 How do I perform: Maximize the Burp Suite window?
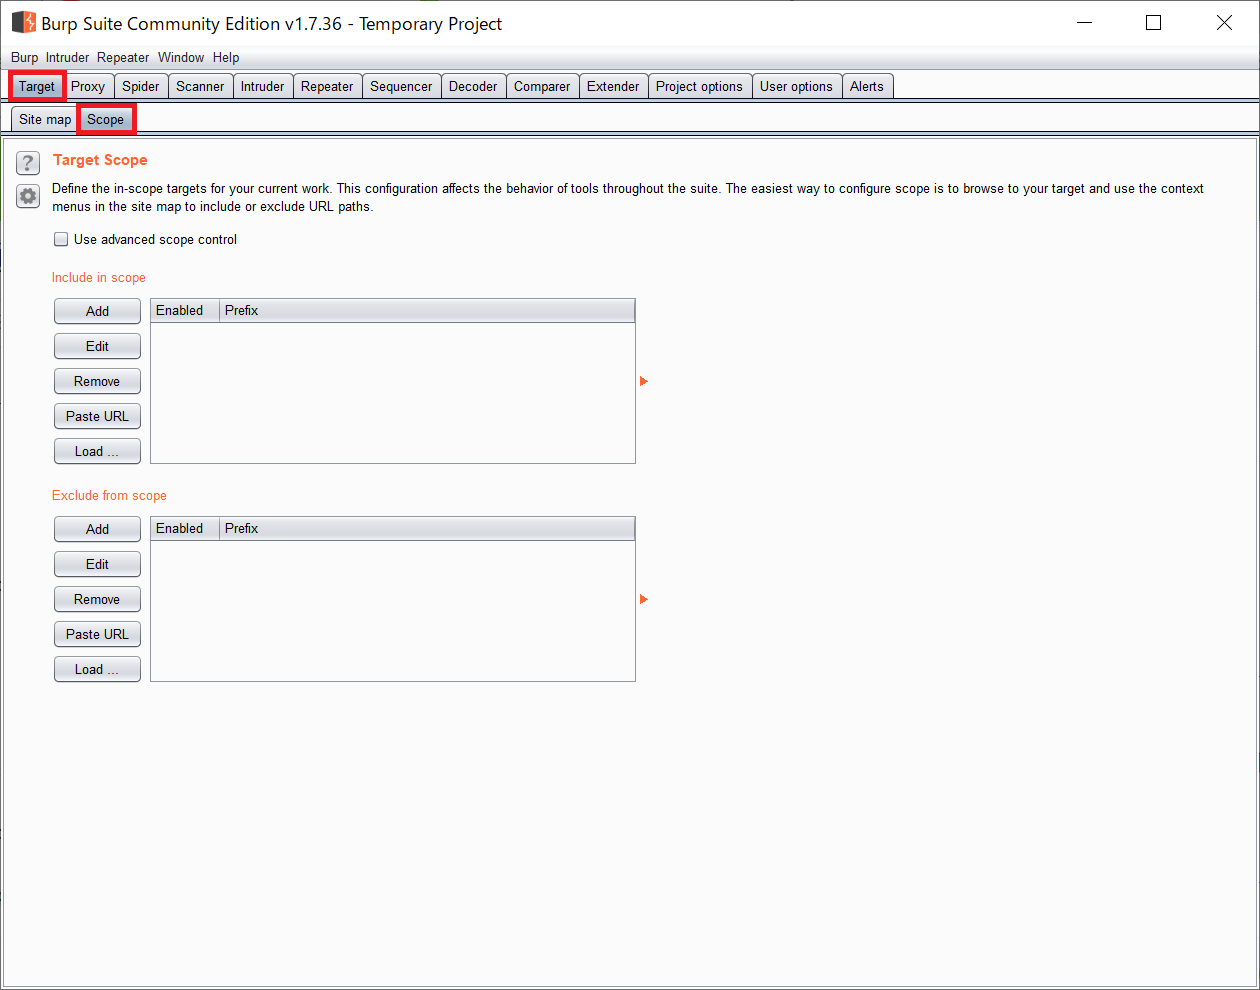1153,22
